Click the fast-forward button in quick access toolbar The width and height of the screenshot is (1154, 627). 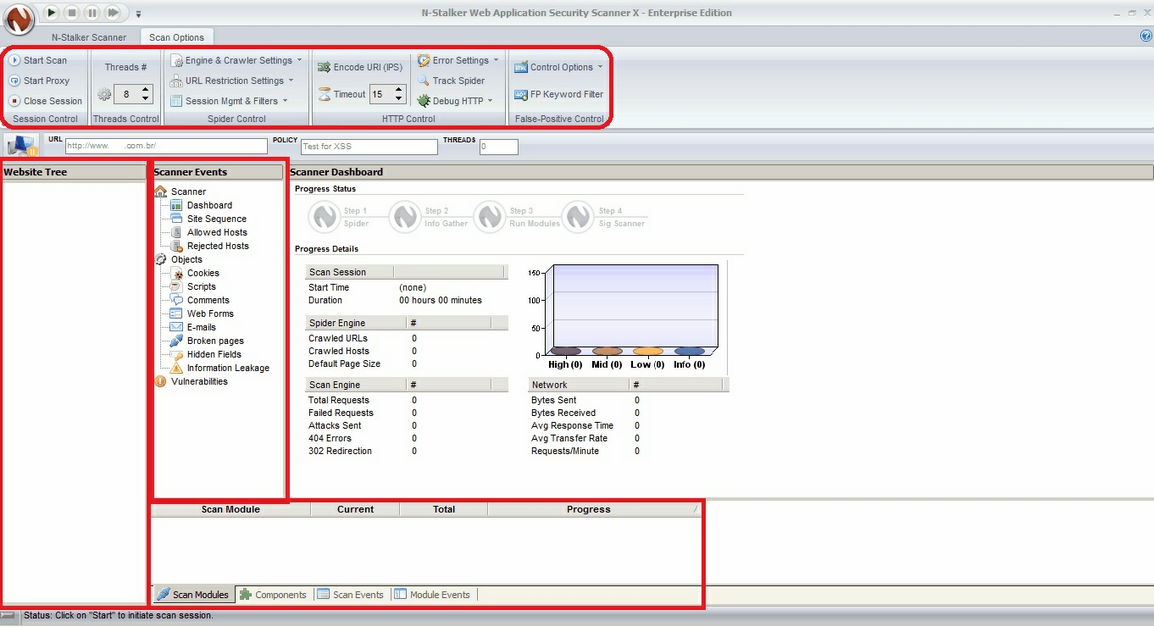[113, 13]
